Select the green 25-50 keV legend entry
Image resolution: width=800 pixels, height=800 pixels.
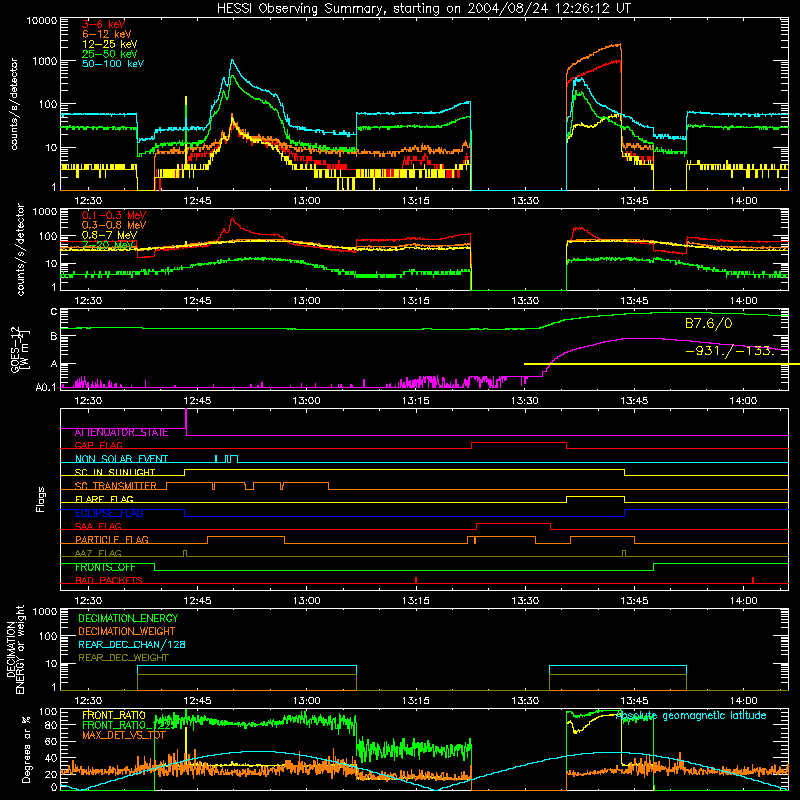point(110,54)
